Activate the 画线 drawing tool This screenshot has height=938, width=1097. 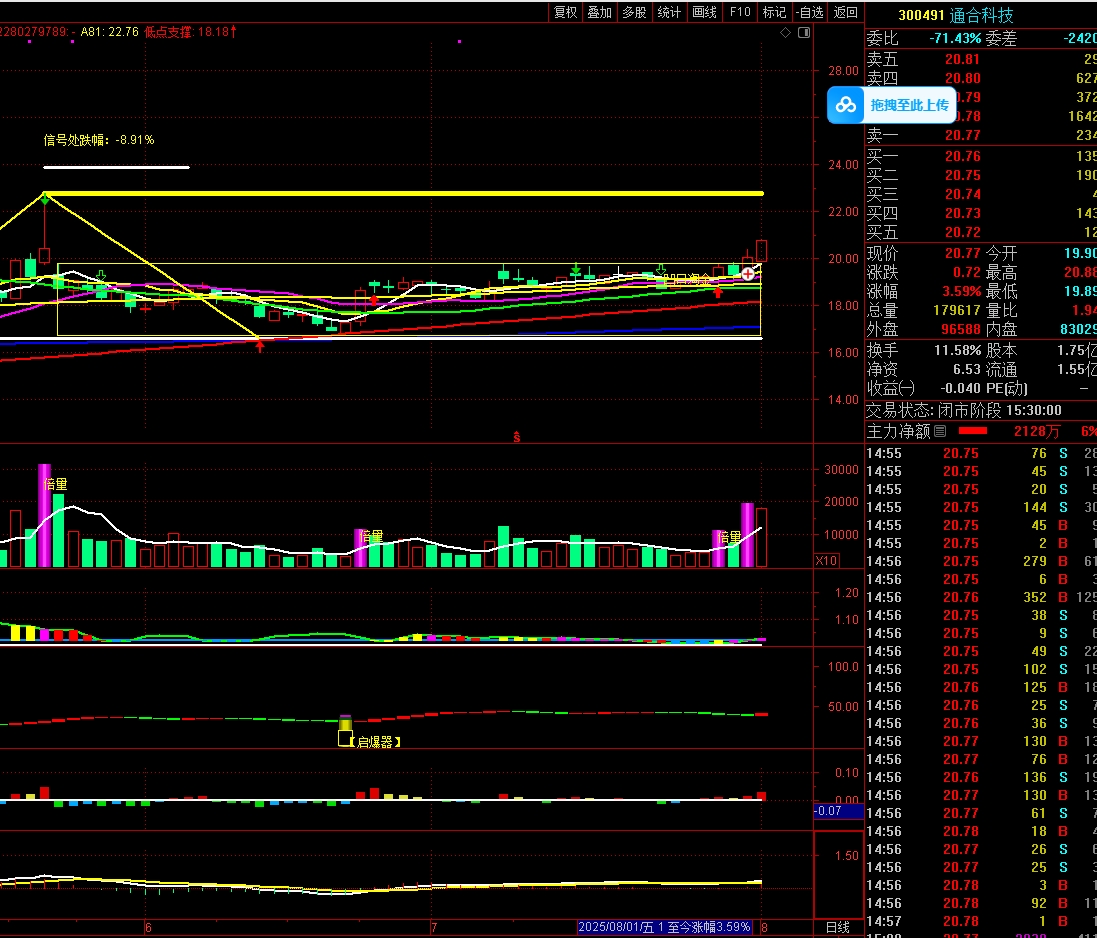pos(705,12)
